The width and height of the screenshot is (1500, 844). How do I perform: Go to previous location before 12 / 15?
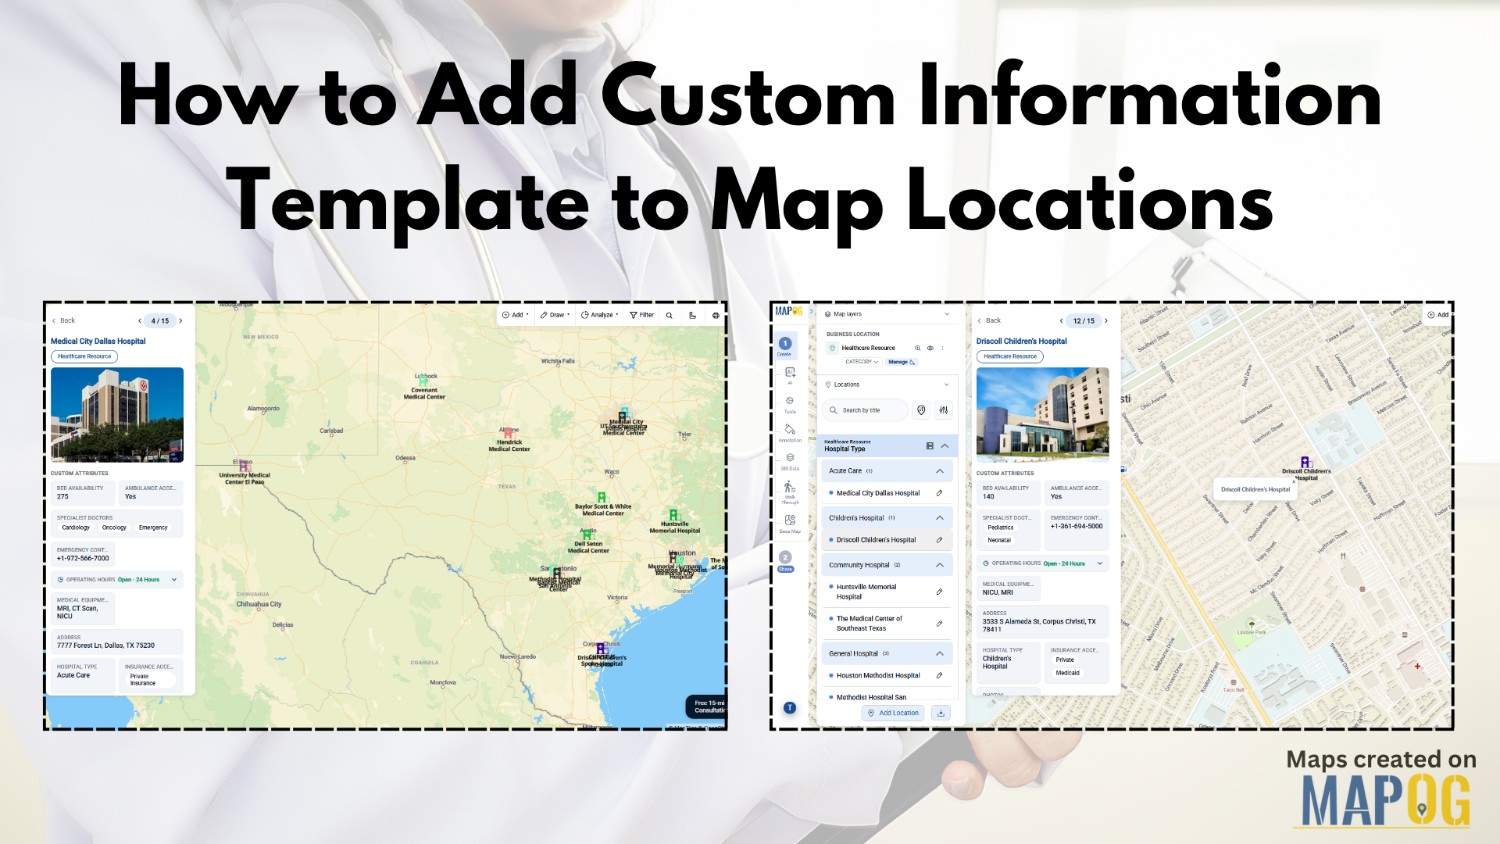(x=1062, y=321)
